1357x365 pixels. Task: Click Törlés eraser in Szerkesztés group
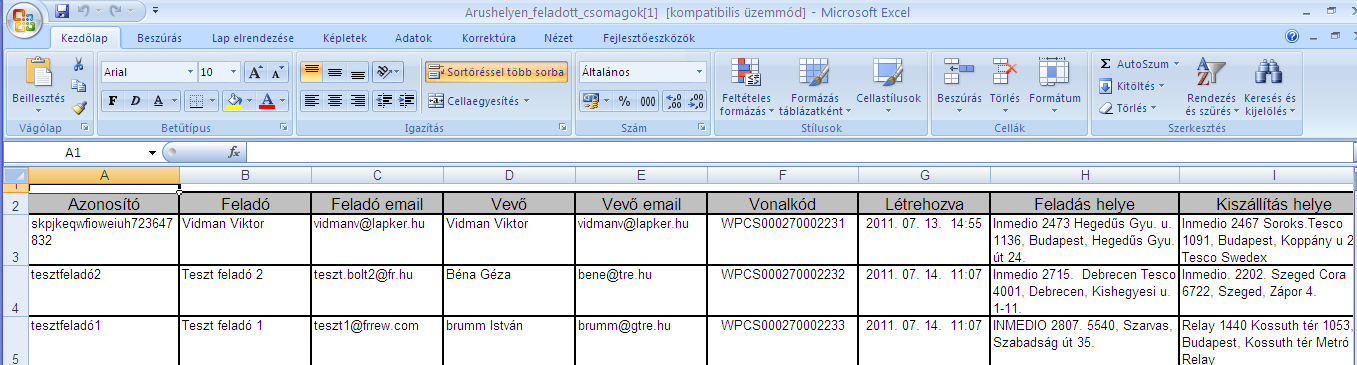[x=1127, y=108]
